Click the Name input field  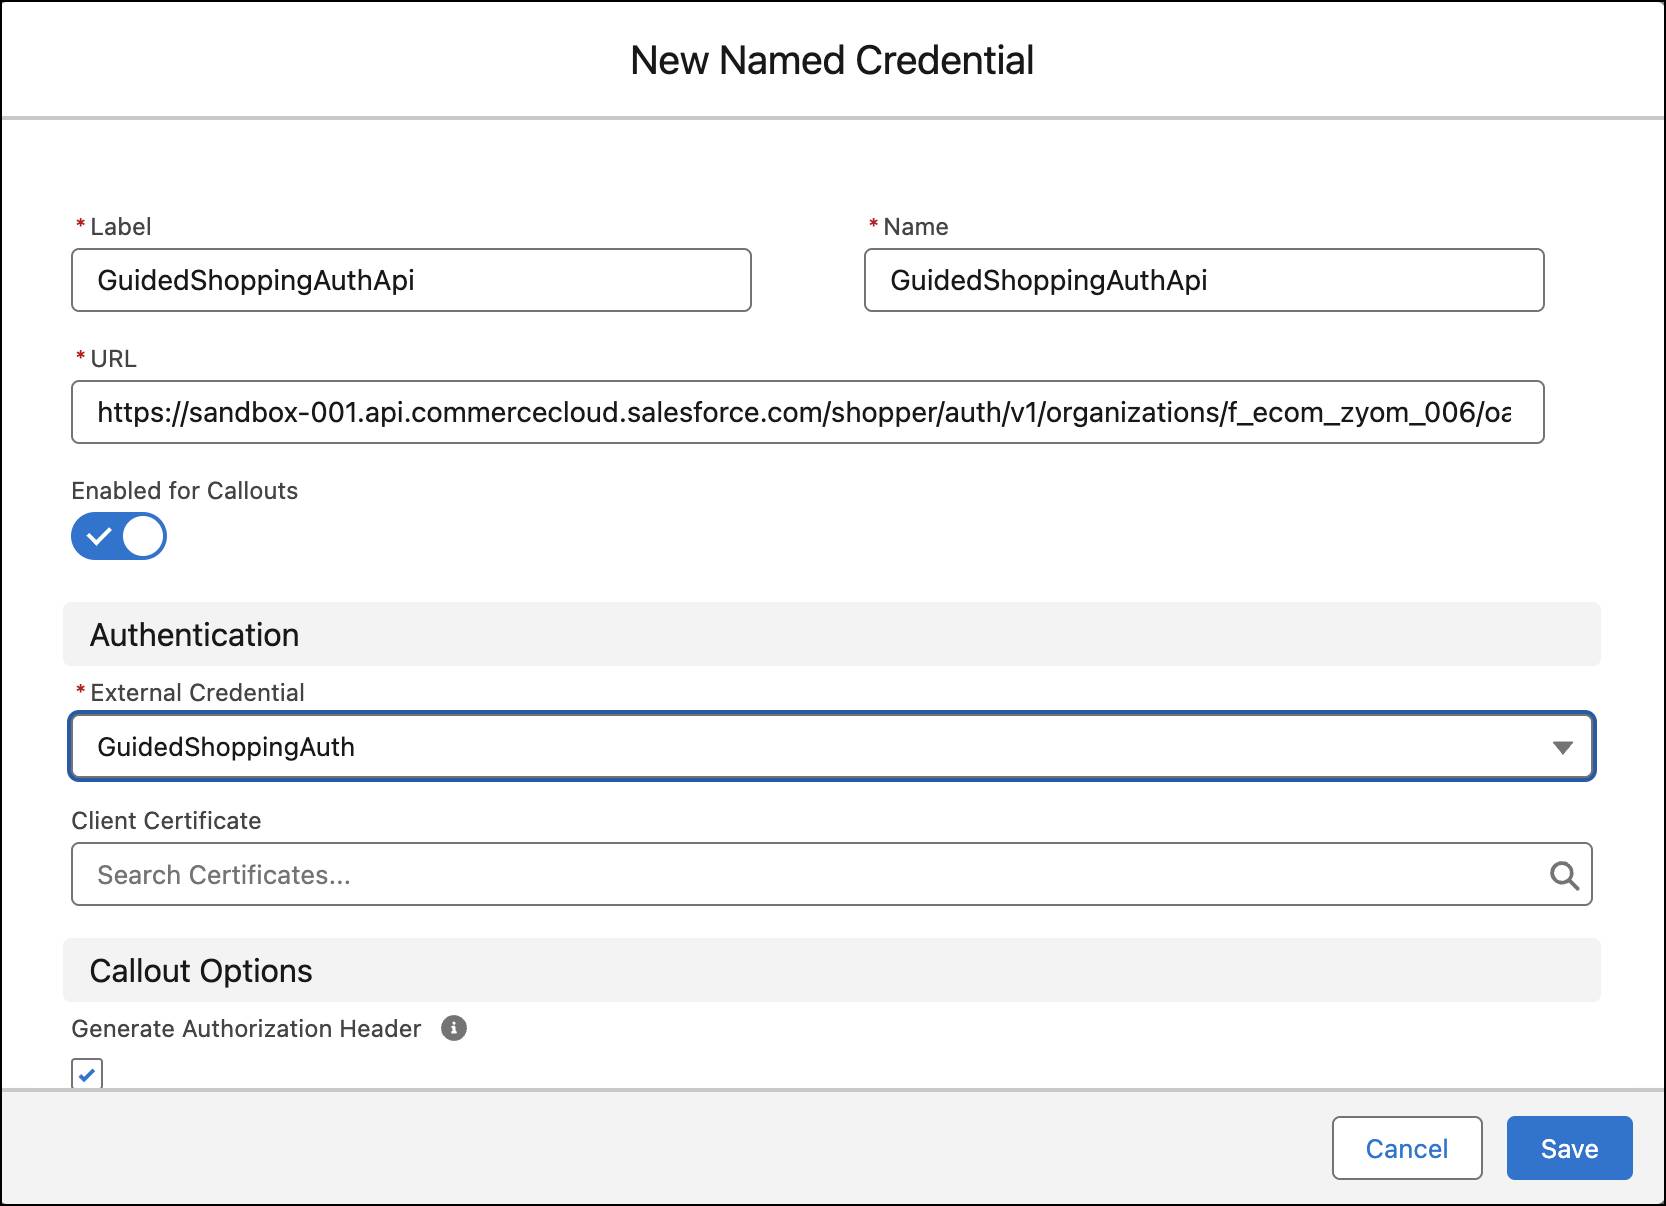(1204, 280)
